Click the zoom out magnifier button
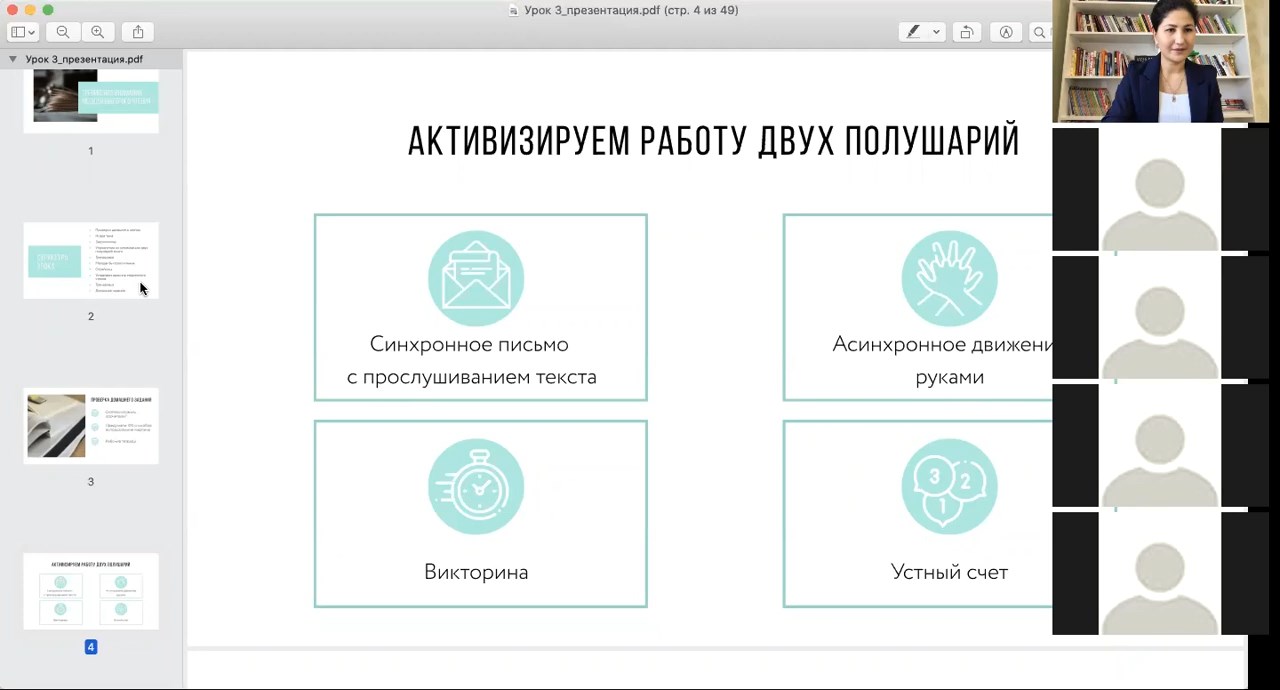Screen dimensions: 1280x690 pos(63,32)
